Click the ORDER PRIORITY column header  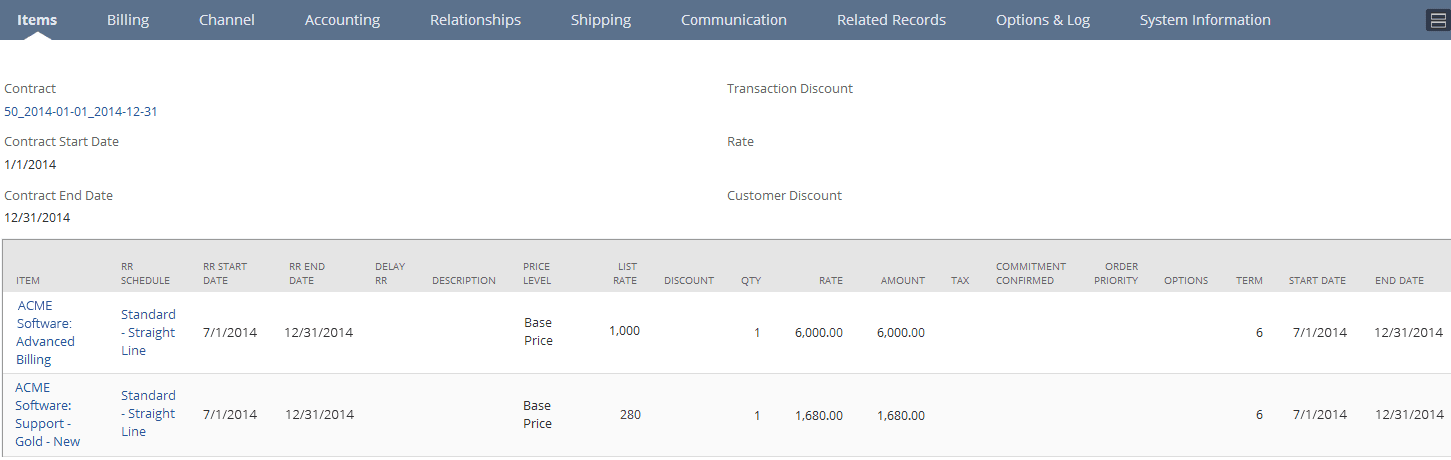[1115, 274]
